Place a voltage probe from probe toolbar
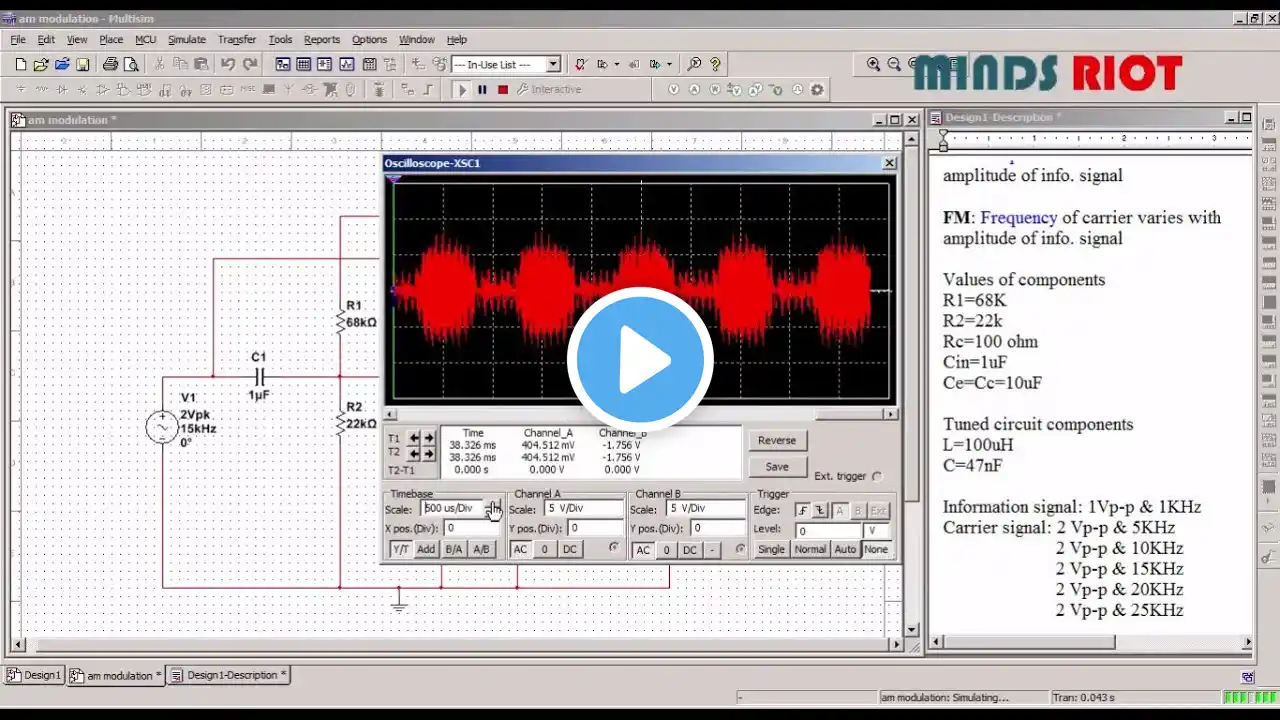 pyautogui.click(x=673, y=90)
